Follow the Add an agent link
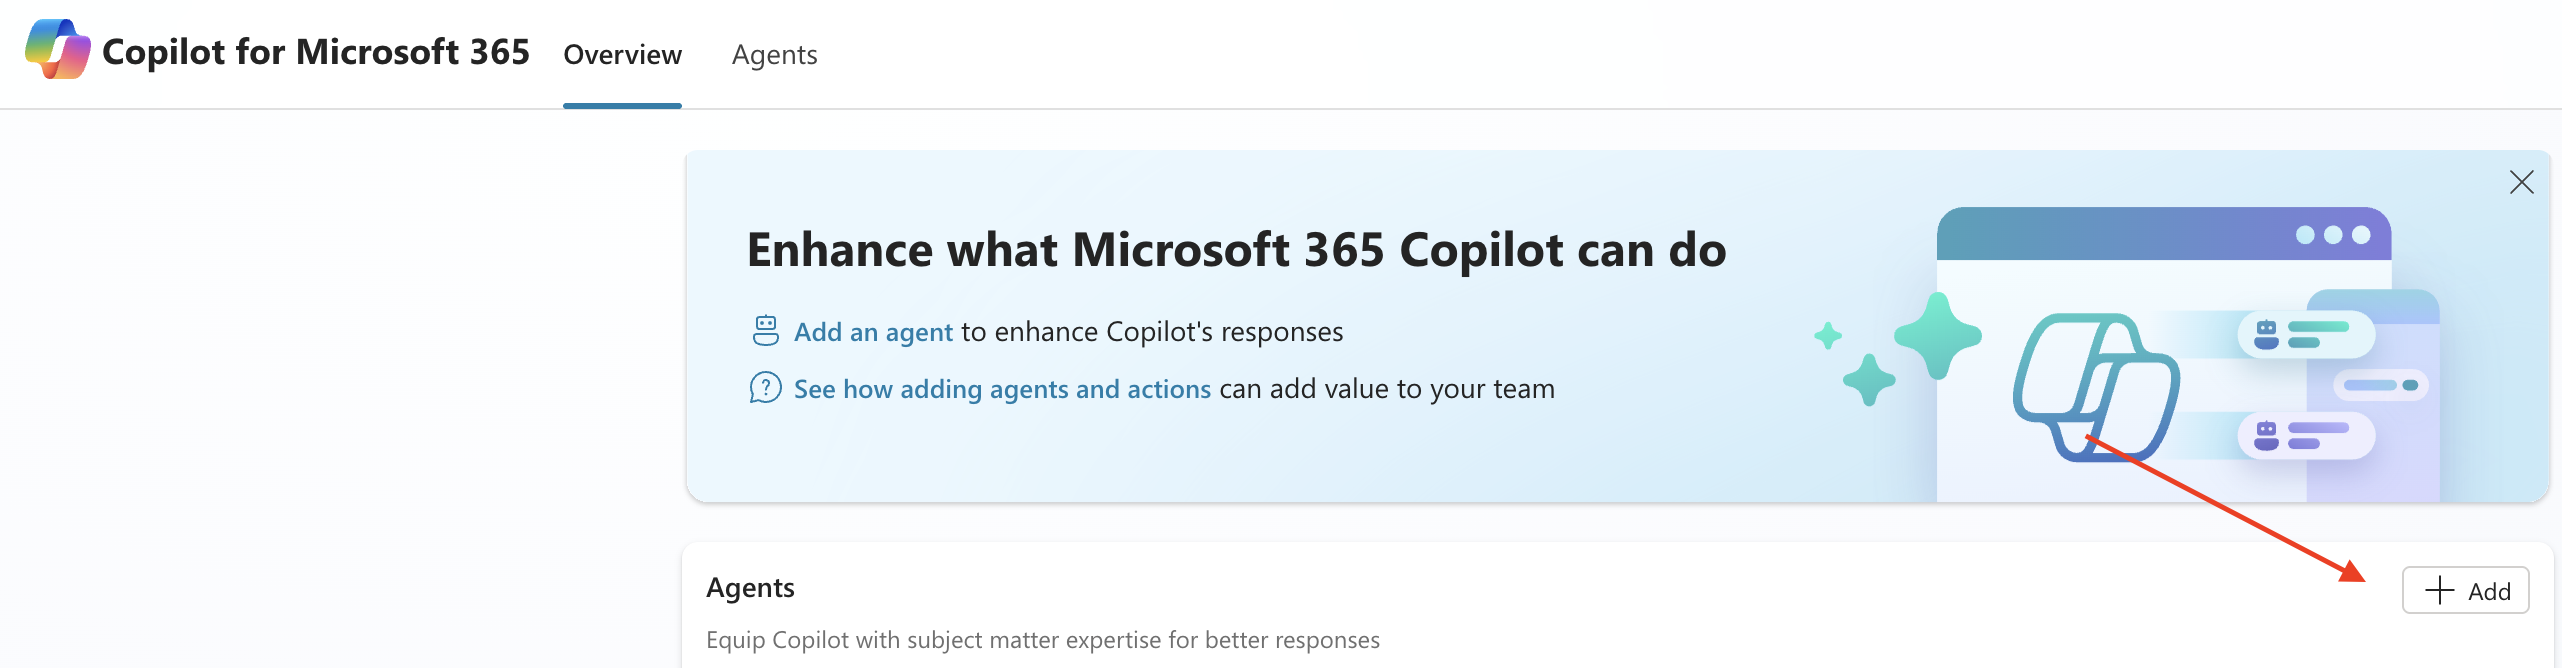The image size is (2562, 668). tap(873, 332)
